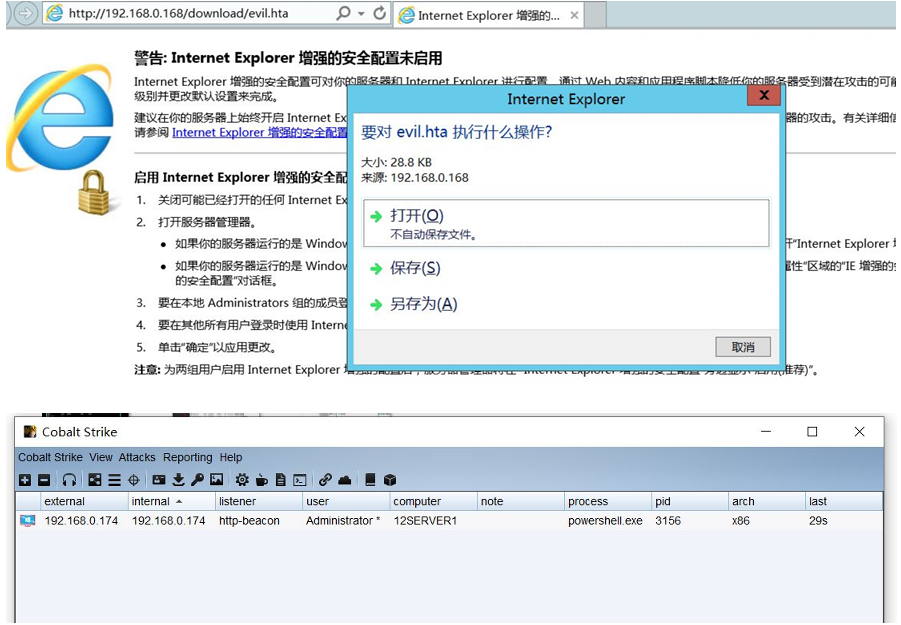
Task: Switch to session table view icon
Action: pyautogui.click(x=114, y=480)
